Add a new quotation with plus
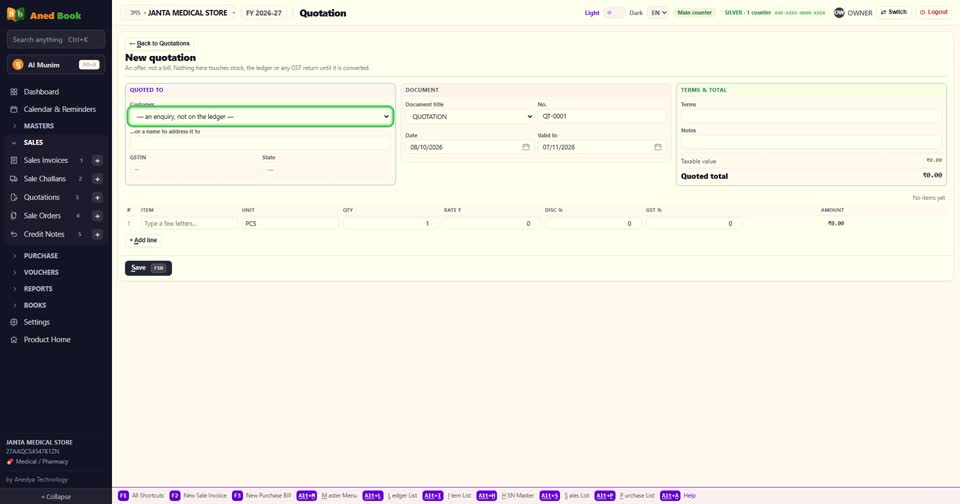The image size is (960, 504). point(97,197)
